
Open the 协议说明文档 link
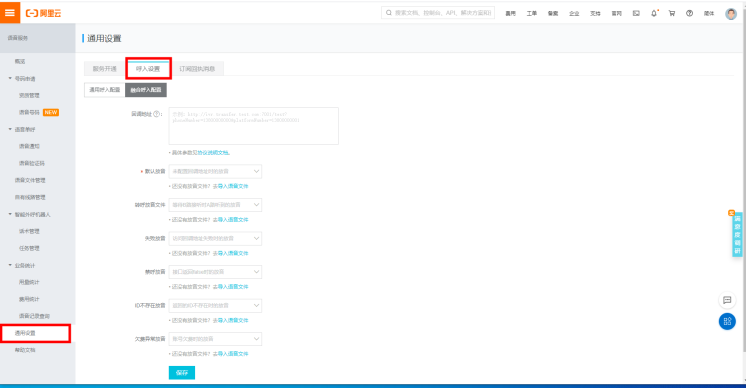tap(213, 153)
